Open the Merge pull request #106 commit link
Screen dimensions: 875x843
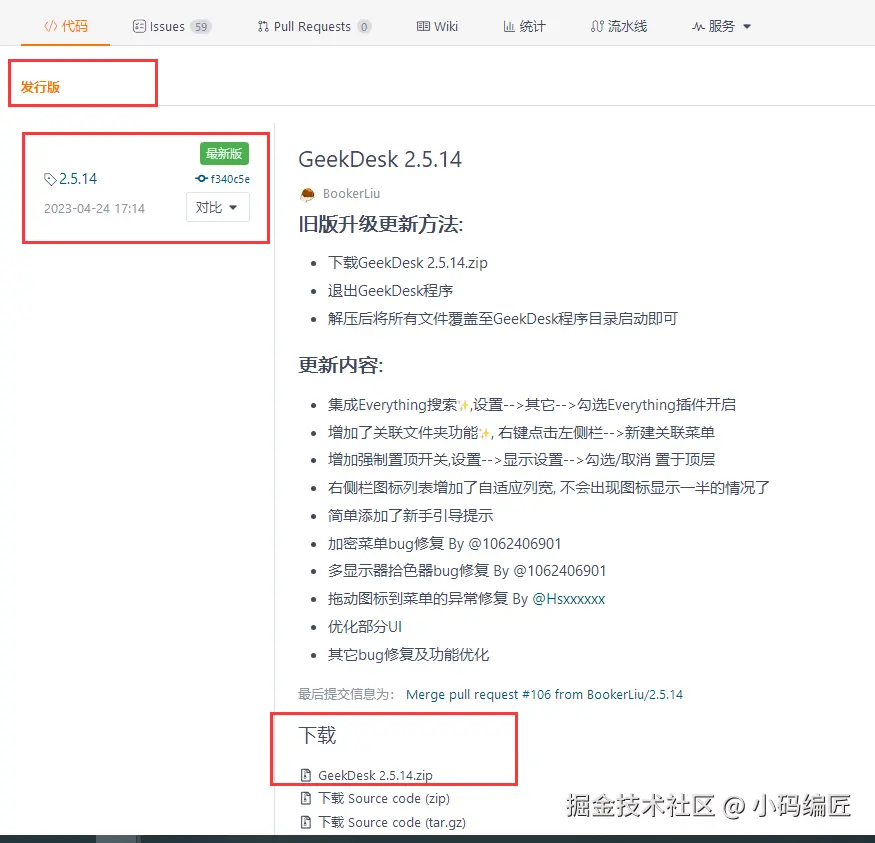(544, 695)
